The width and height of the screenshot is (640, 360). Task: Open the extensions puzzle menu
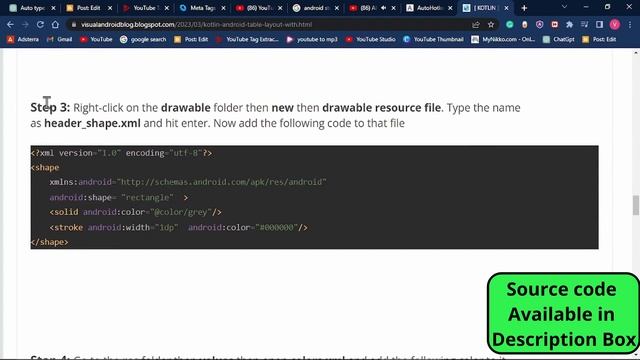[569, 24]
